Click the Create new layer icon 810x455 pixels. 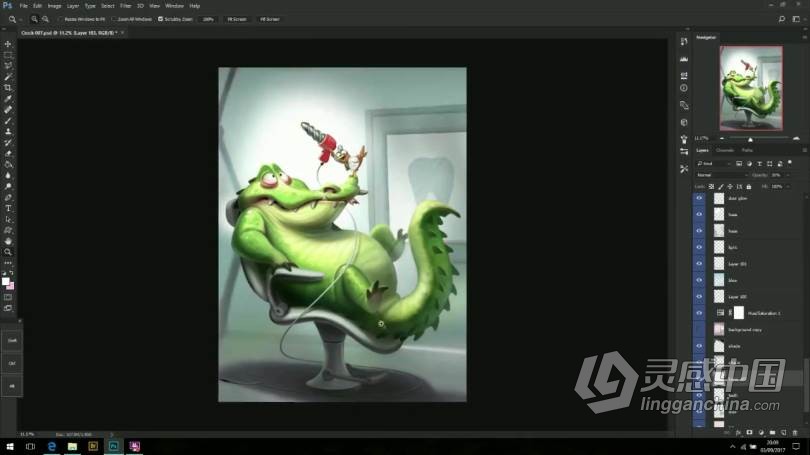pos(784,432)
